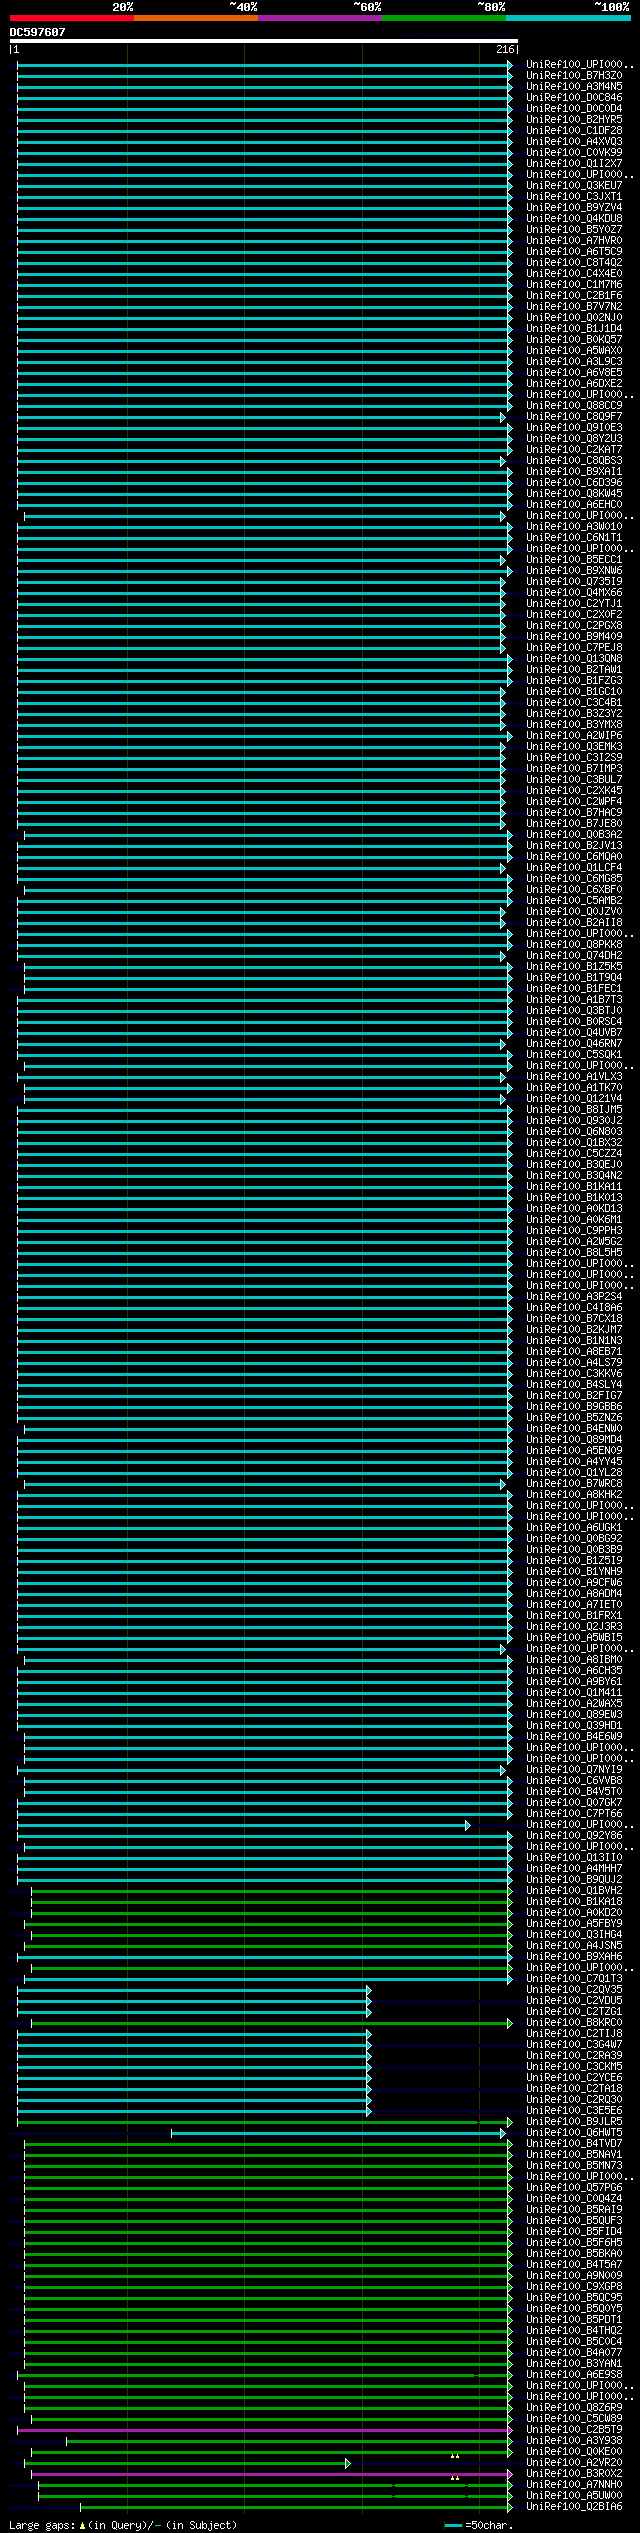640x2533 pixels.
Task: Select hit label UniRef100_Q57PG6
Action: (x=574, y=2187)
